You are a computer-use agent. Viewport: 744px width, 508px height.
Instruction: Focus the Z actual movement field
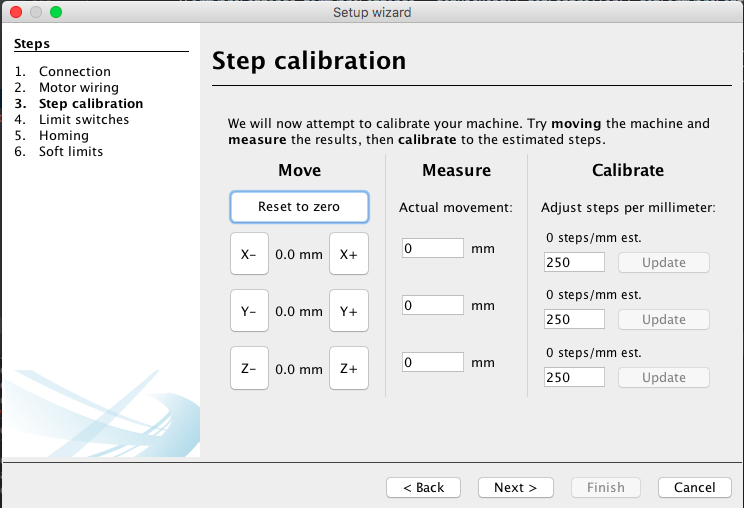[433, 362]
